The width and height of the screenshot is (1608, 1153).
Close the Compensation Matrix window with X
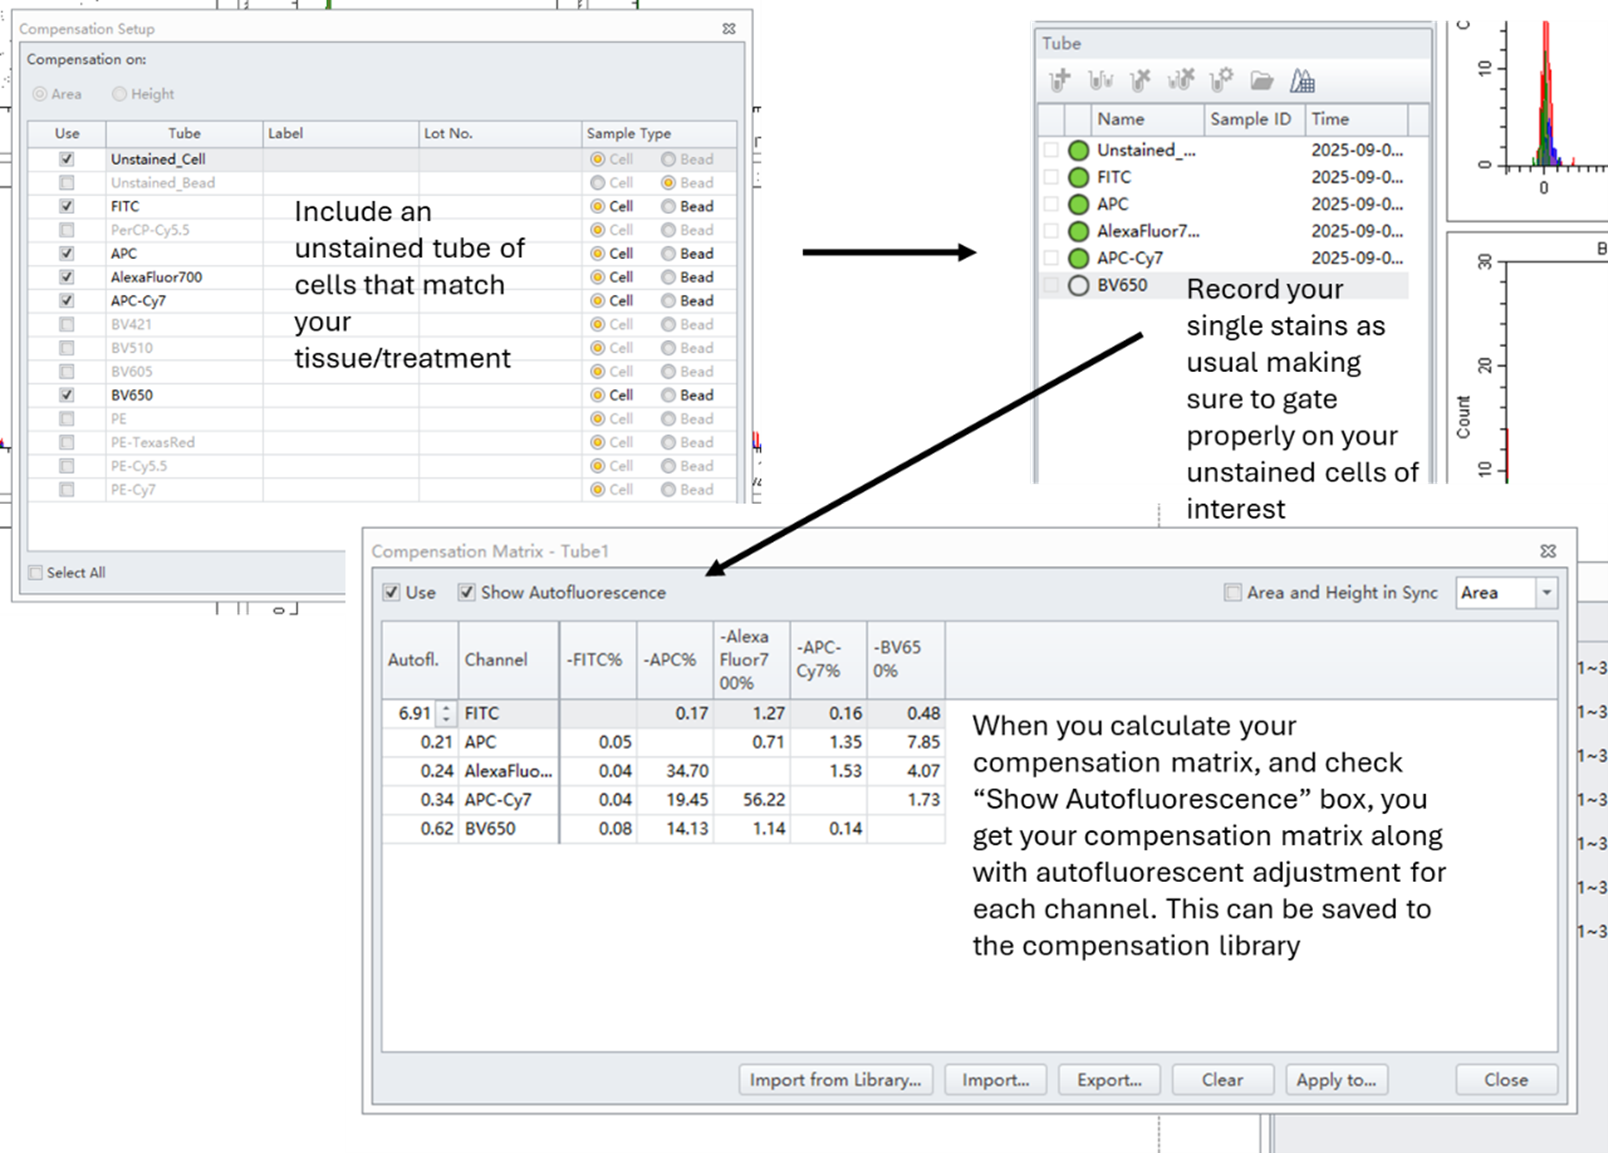[x=1548, y=551]
